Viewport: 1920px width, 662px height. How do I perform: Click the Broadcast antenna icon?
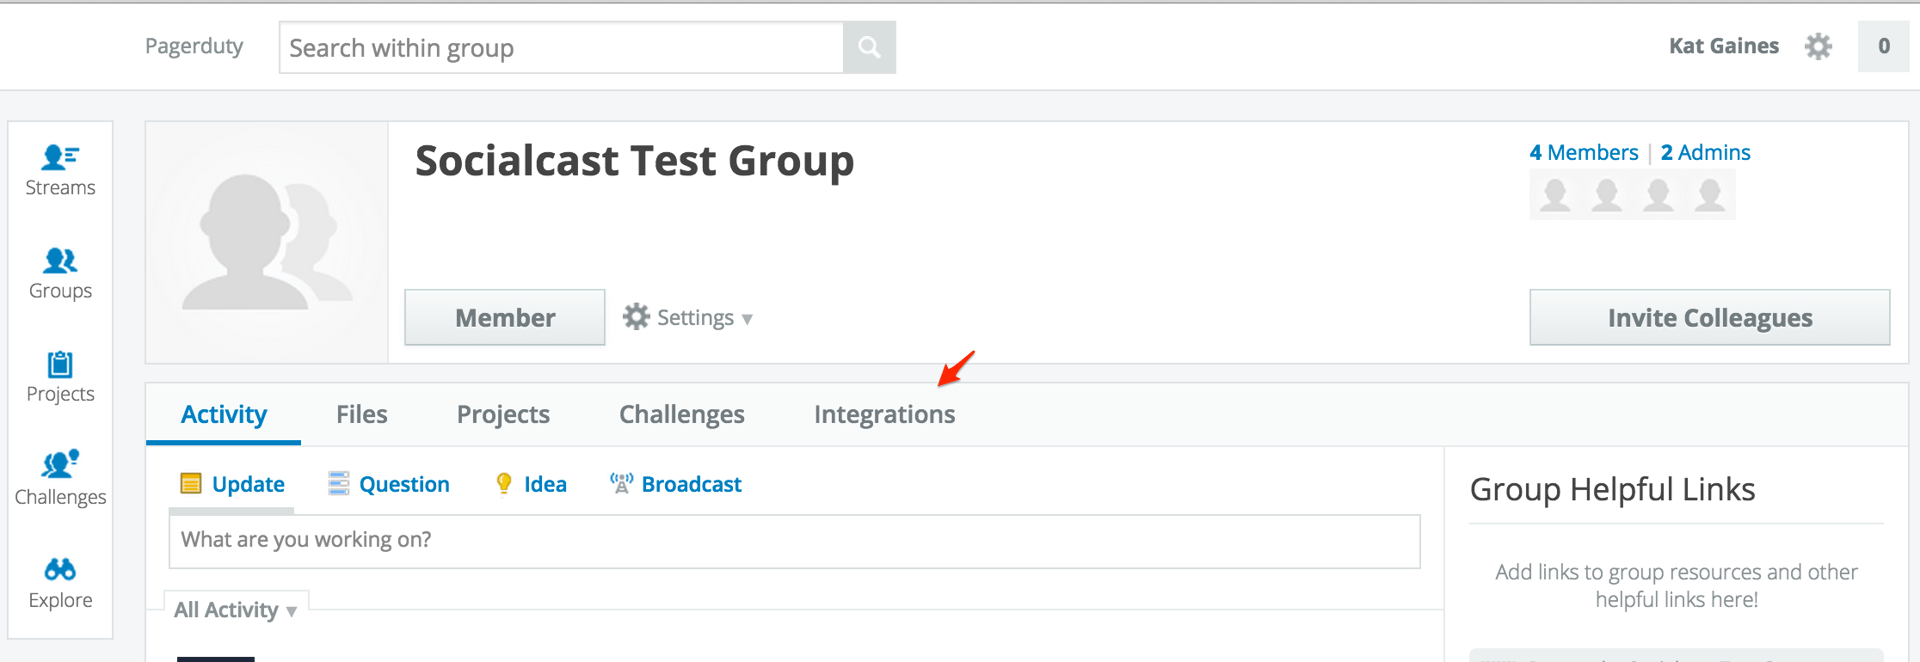tap(621, 483)
